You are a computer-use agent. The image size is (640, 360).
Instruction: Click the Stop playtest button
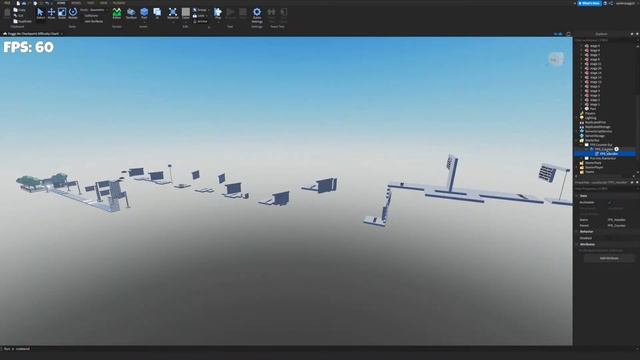tap(243, 13)
